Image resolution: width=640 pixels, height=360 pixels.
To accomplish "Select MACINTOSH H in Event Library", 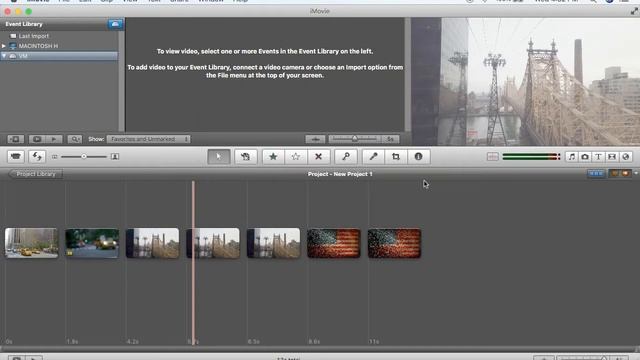I will pos(38,46).
